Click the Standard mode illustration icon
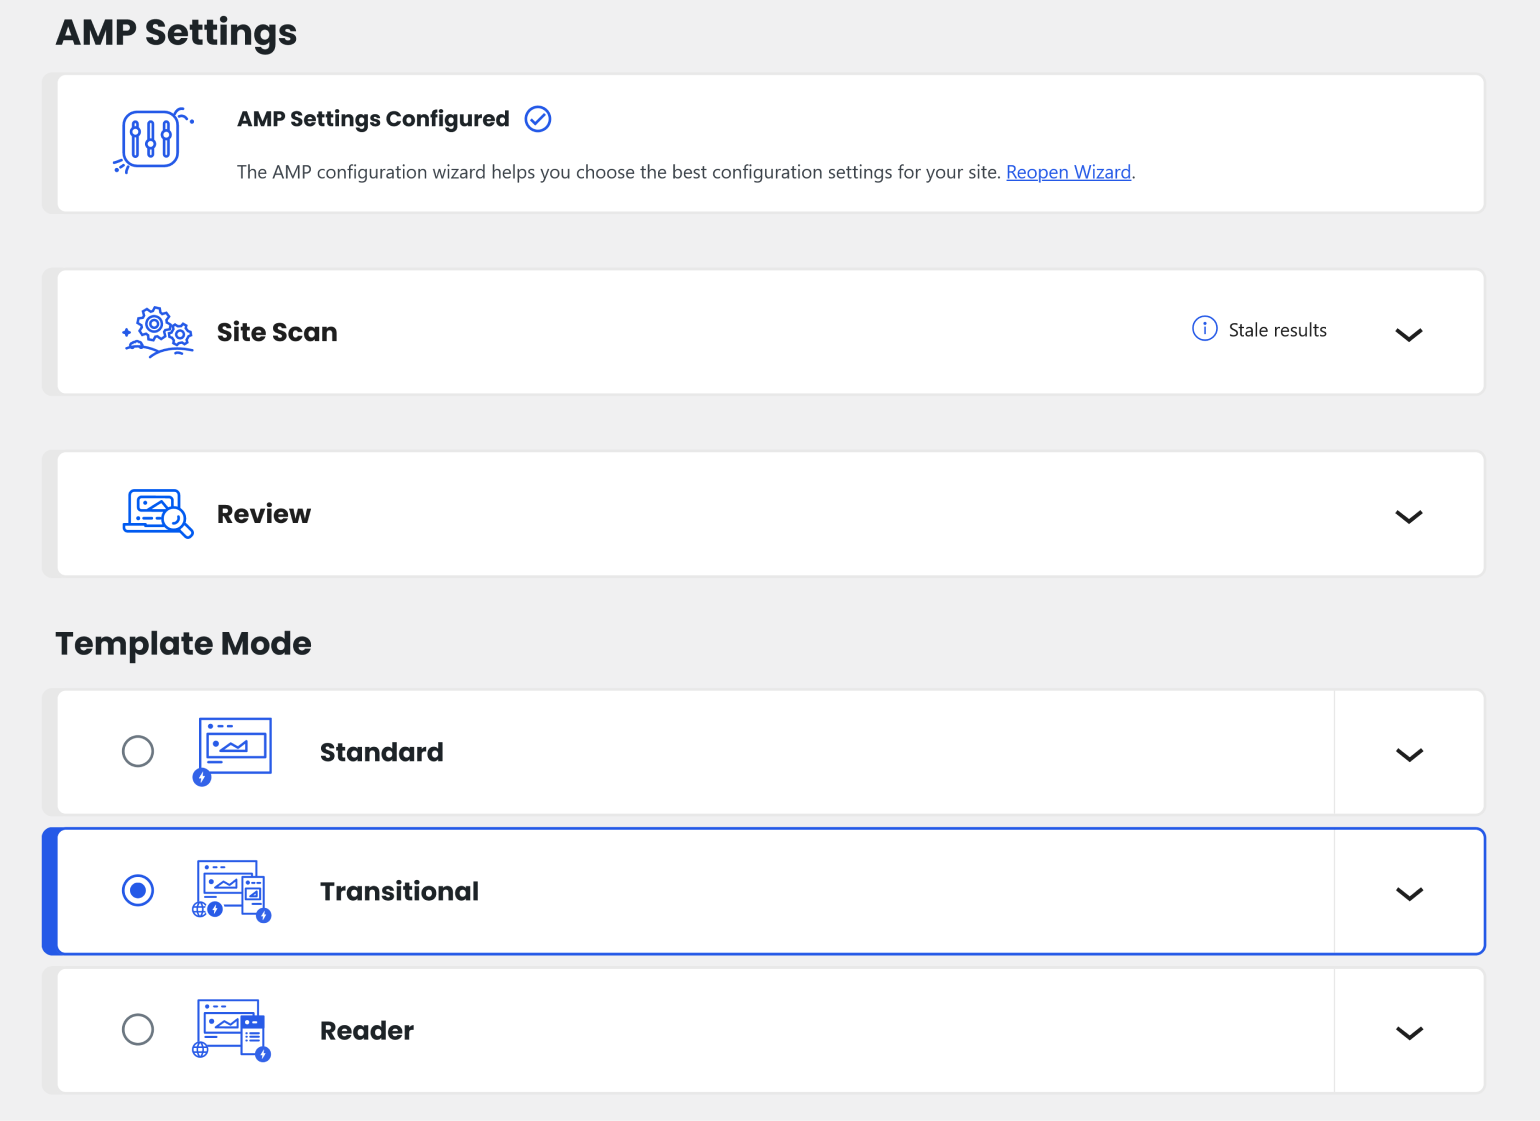 pos(232,751)
